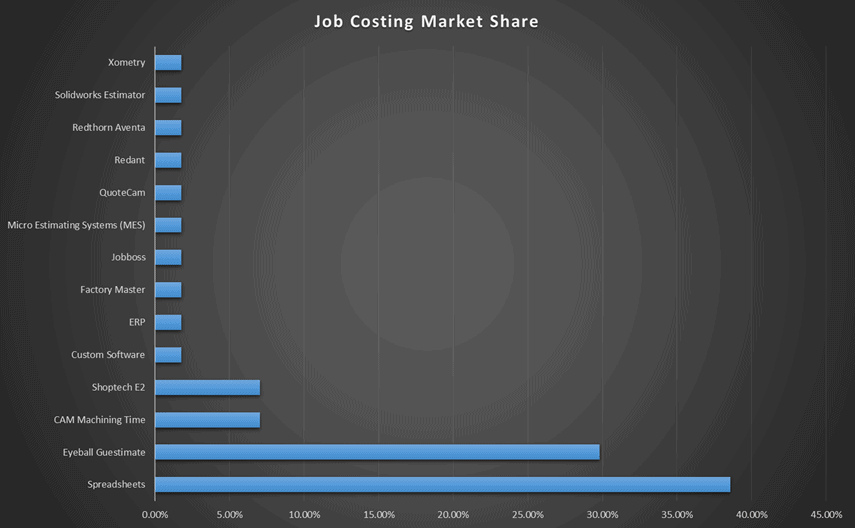Click the chart title Job Costing Market Share
This screenshot has height=528, width=855.
(426, 22)
